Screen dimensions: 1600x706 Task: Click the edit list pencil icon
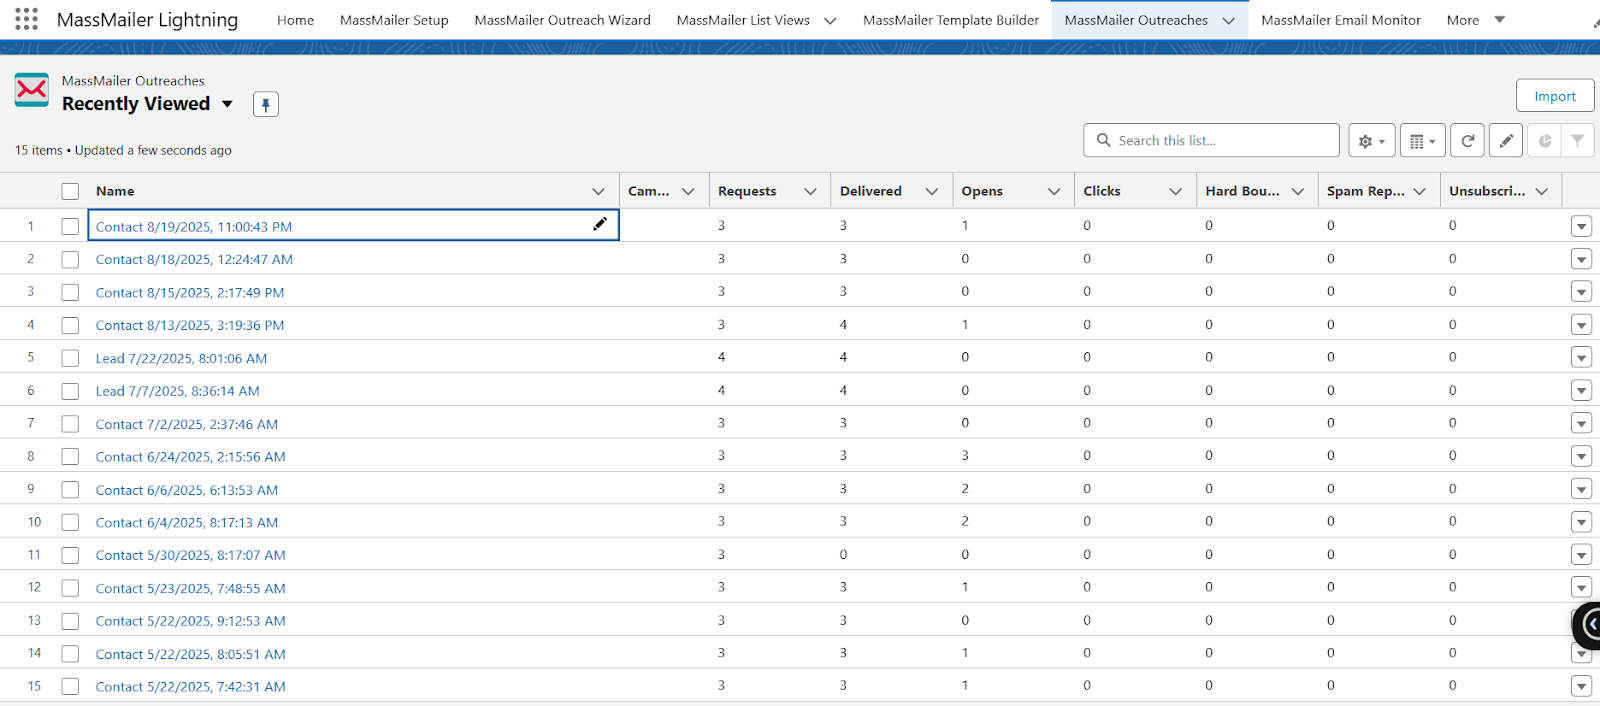click(1505, 141)
